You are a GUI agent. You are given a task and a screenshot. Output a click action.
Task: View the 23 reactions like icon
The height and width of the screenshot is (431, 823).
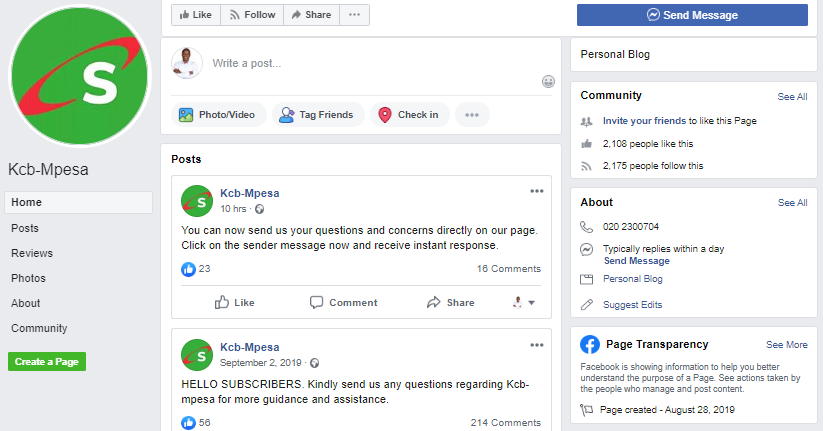[188, 269]
